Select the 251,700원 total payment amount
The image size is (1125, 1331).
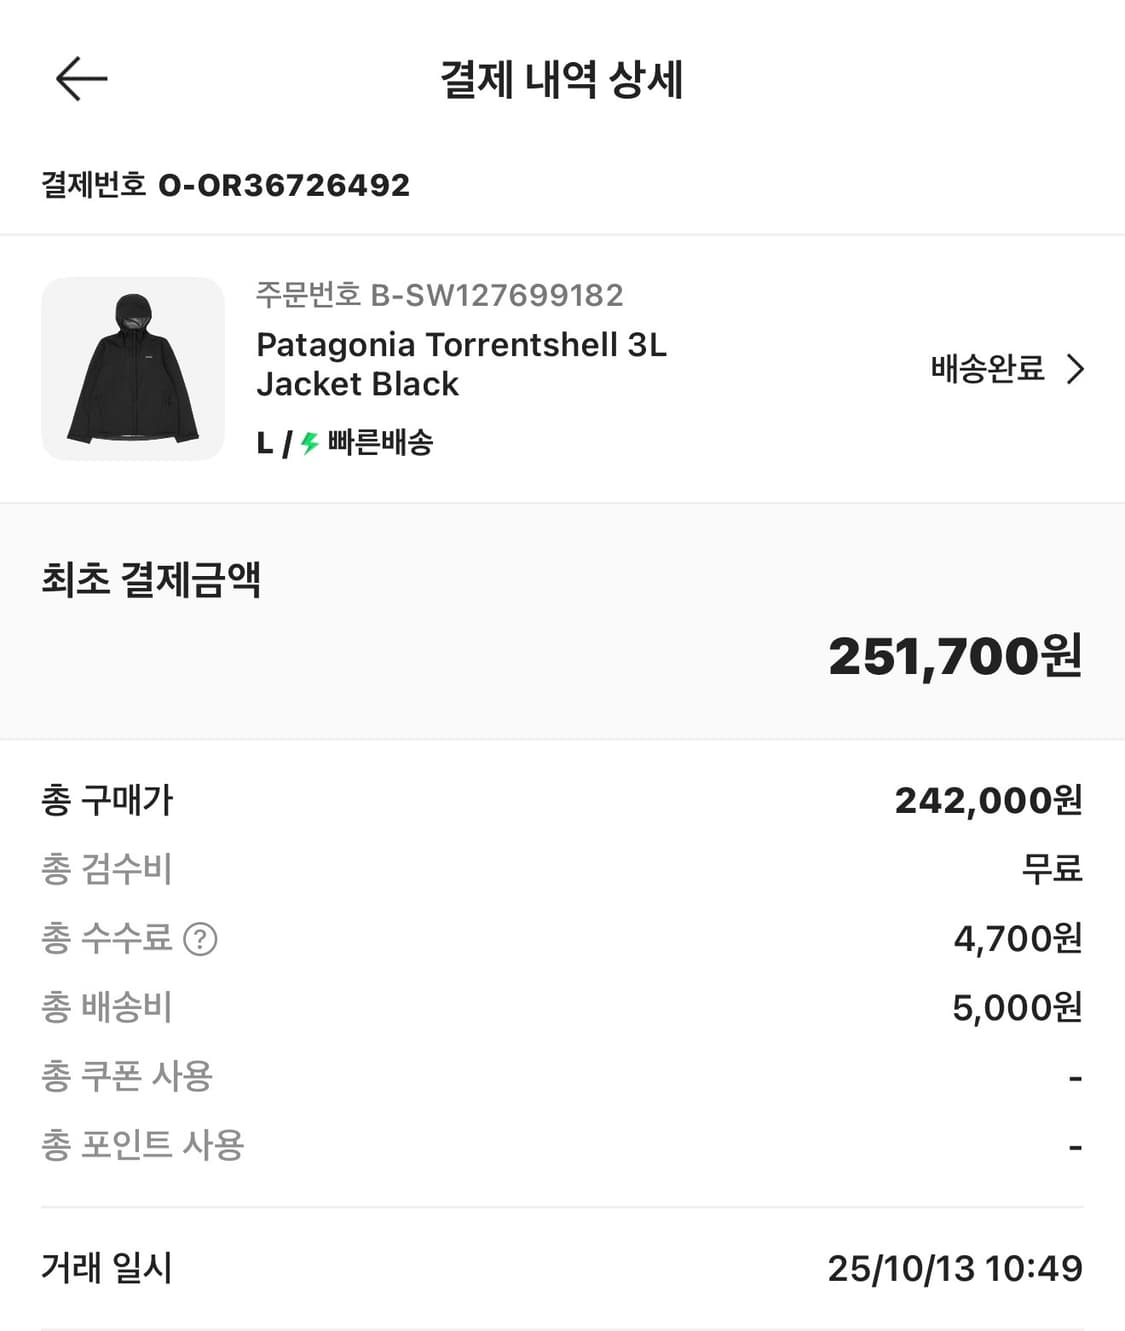(x=955, y=657)
